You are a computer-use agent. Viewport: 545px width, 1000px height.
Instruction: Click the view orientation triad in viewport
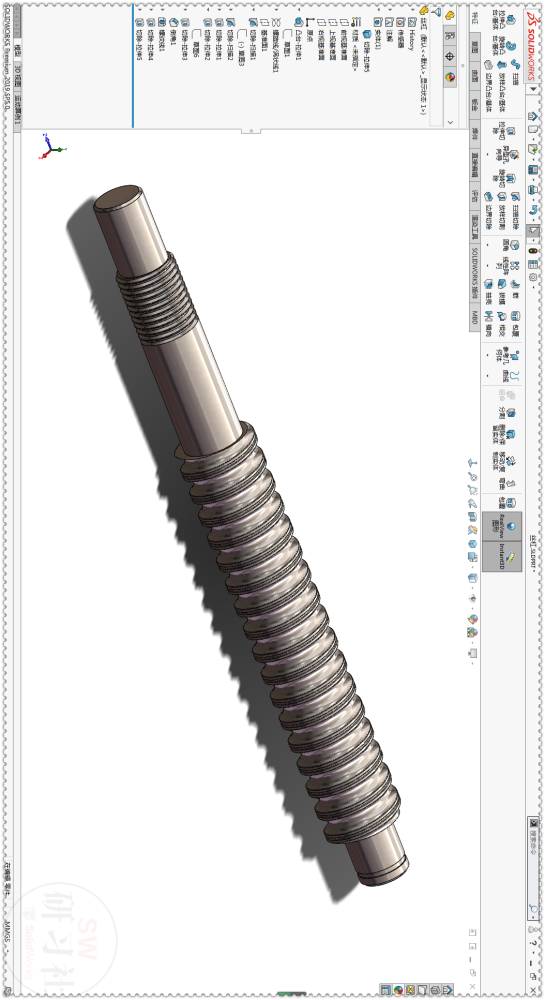tap(52, 145)
